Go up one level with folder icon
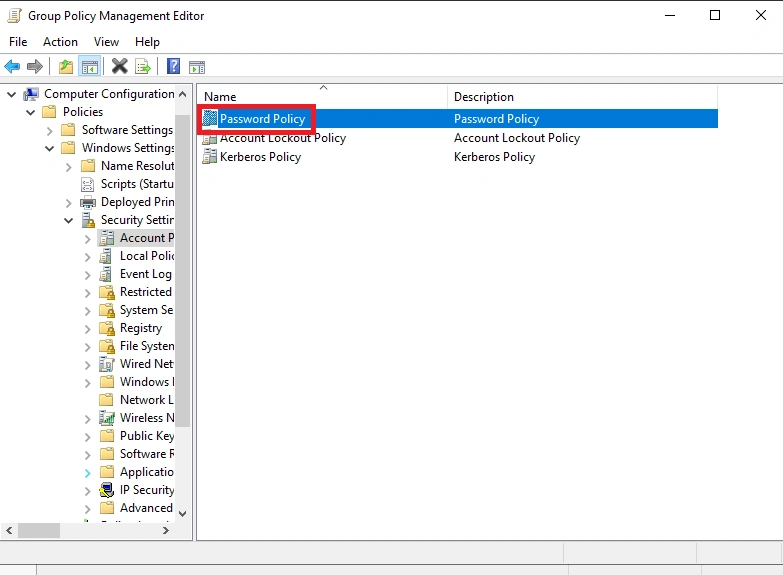This screenshot has height=575, width=783. tap(65, 66)
